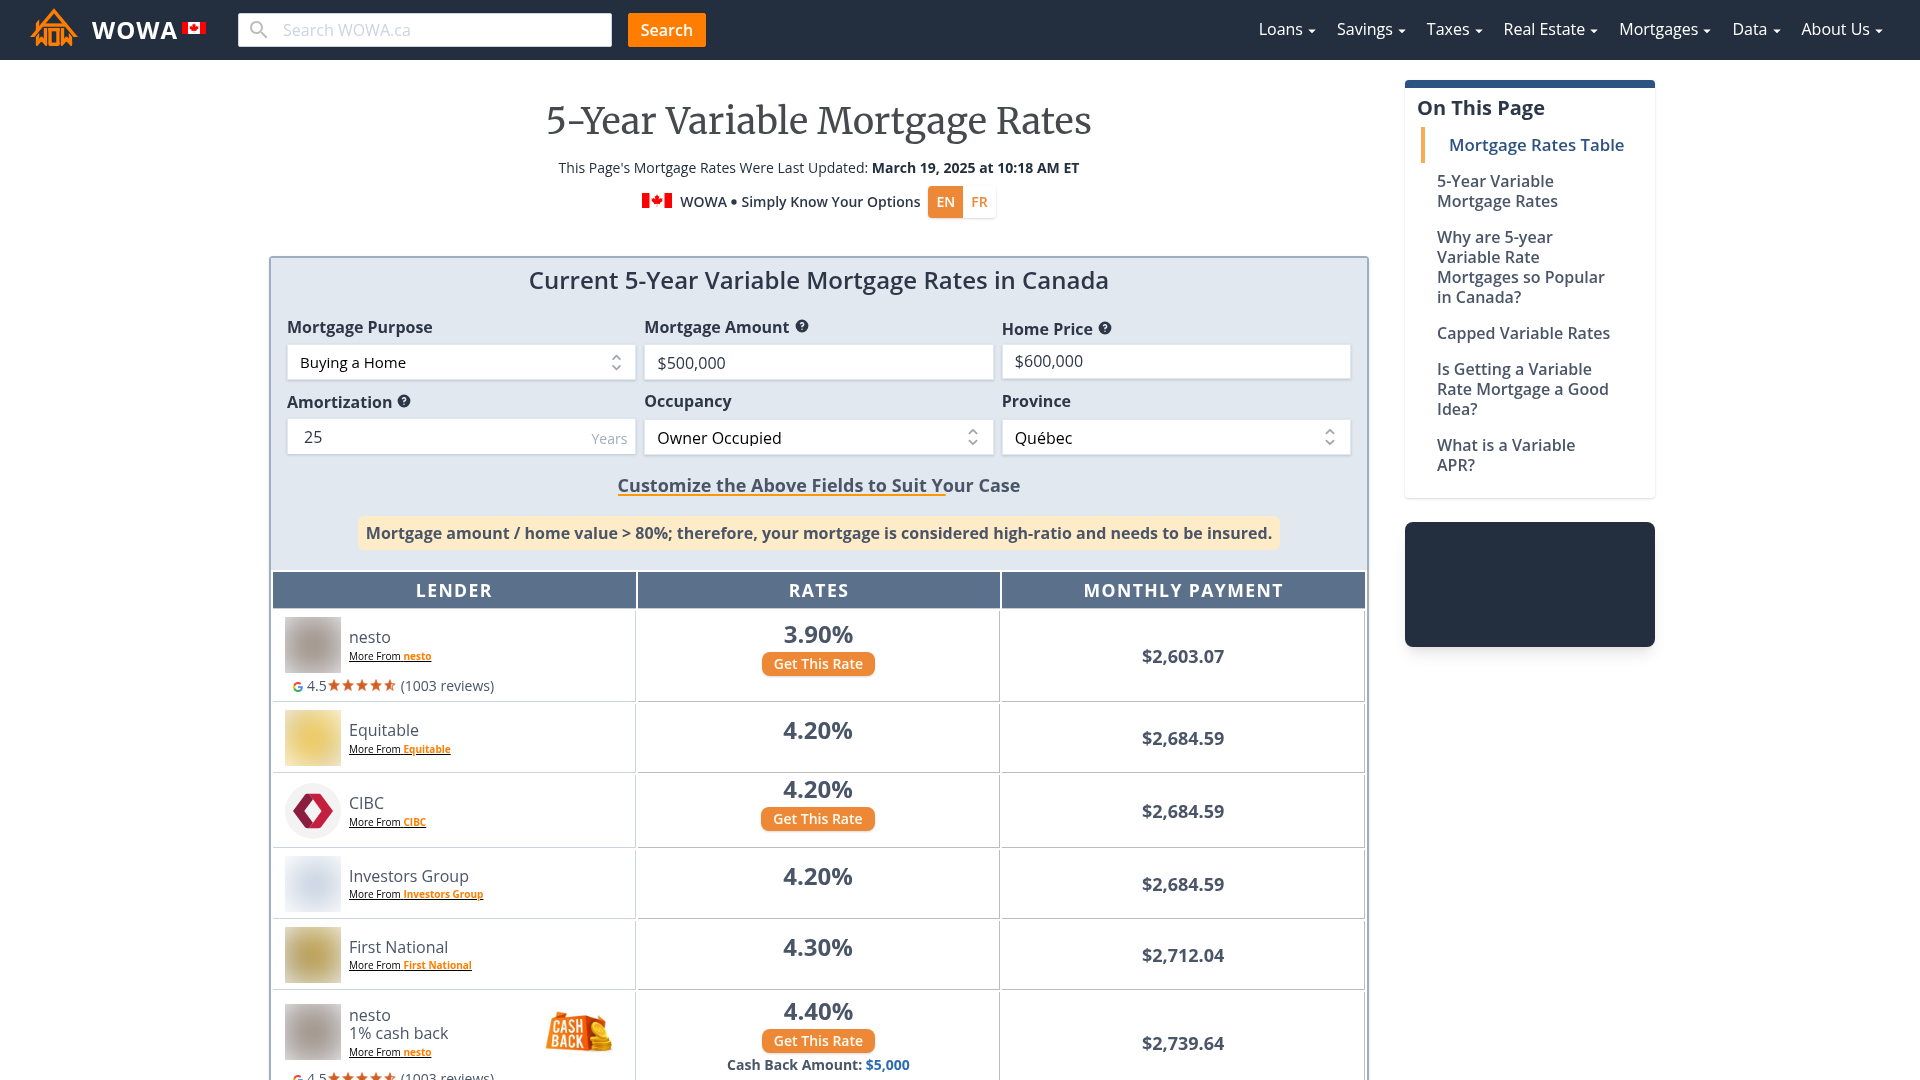Expand the Taxes menu

pyautogui.click(x=1454, y=30)
